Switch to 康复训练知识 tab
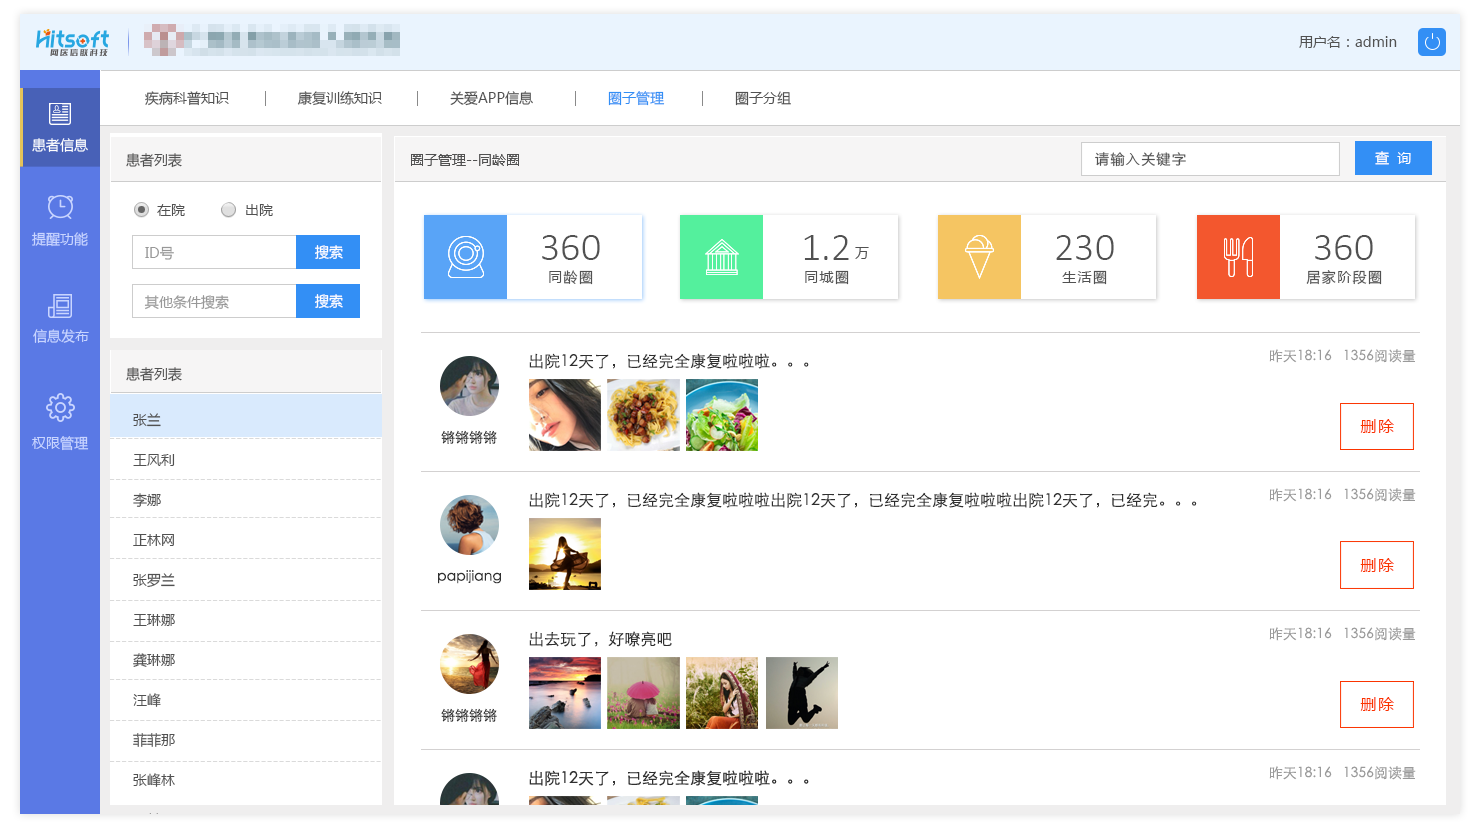The height and width of the screenshot is (834, 1478). coord(340,98)
